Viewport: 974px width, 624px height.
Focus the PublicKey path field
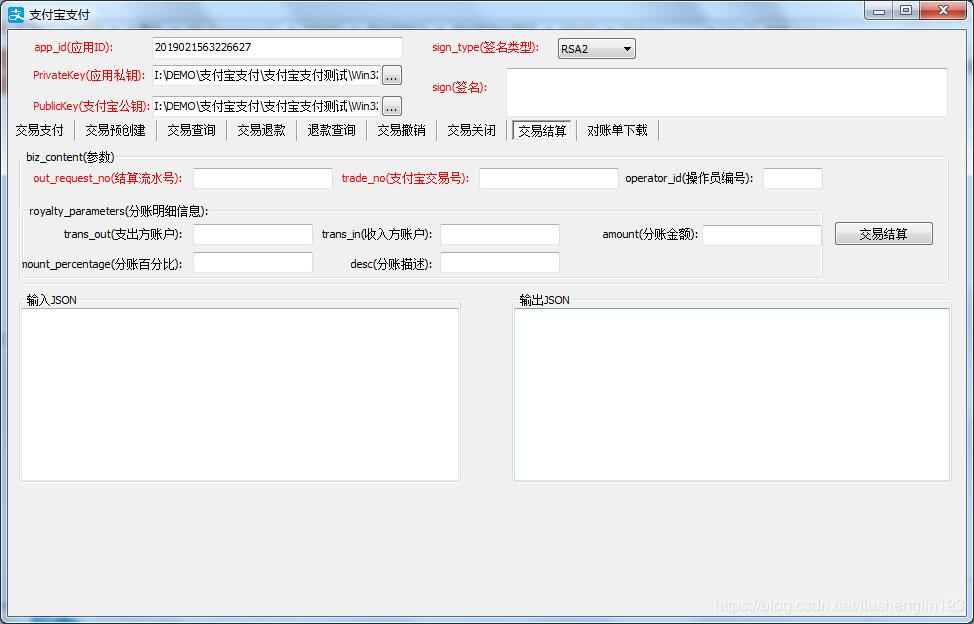[x=266, y=106]
